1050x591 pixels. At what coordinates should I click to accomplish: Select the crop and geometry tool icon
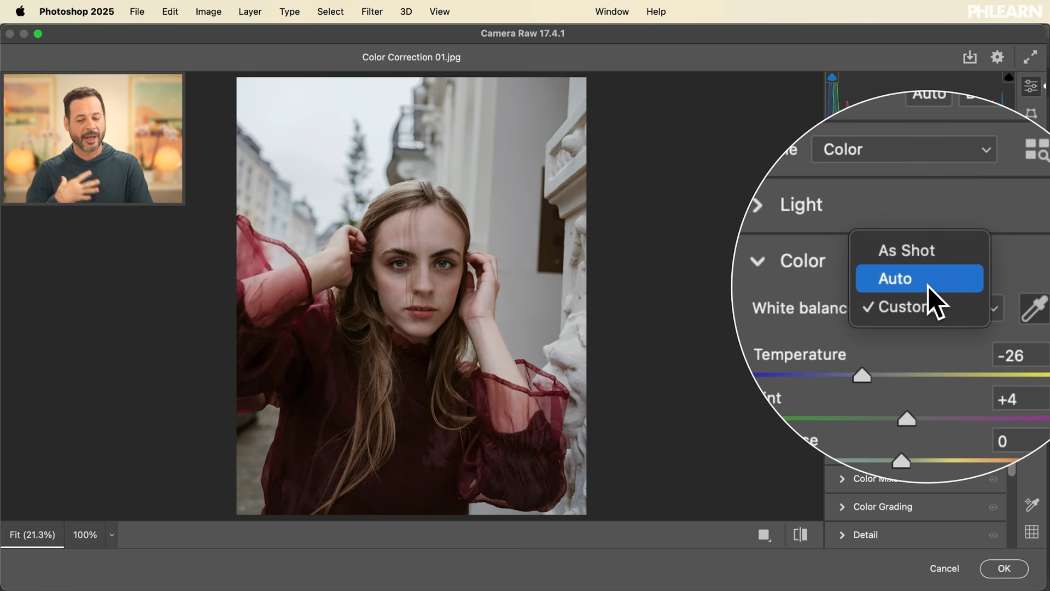(1031, 113)
